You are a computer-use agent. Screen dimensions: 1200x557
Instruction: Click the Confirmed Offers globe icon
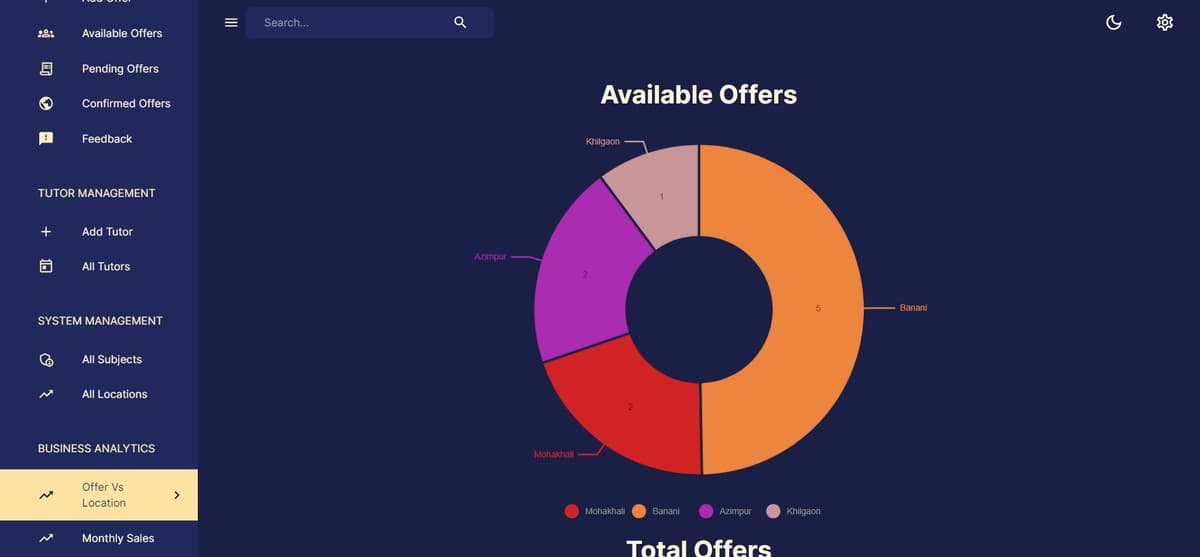pyautogui.click(x=46, y=104)
